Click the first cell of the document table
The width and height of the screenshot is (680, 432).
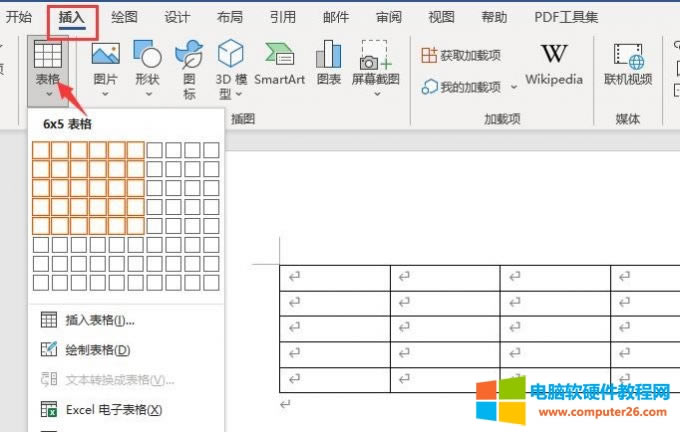[x=334, y=277]
